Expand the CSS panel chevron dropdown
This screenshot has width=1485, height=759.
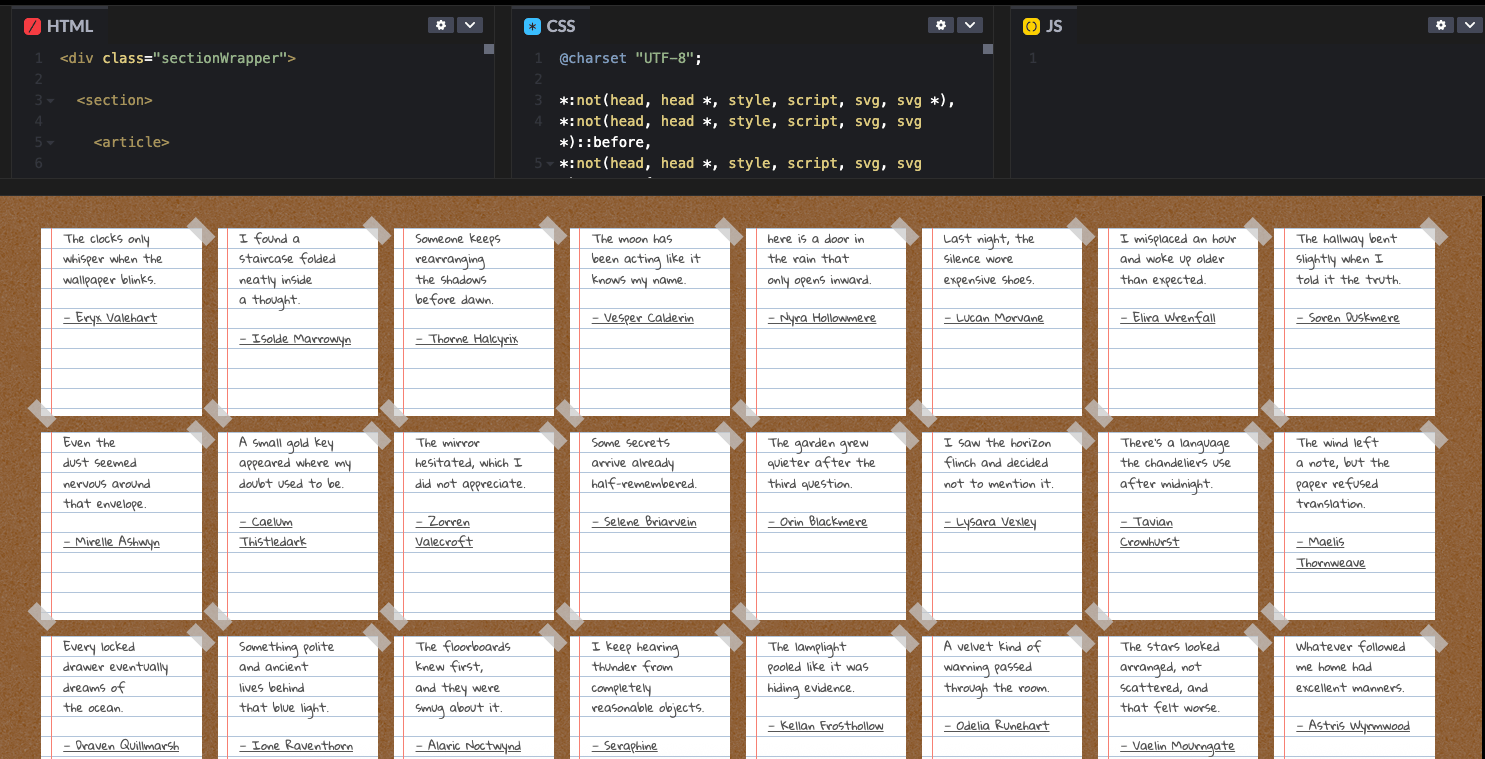pos(970,25)
